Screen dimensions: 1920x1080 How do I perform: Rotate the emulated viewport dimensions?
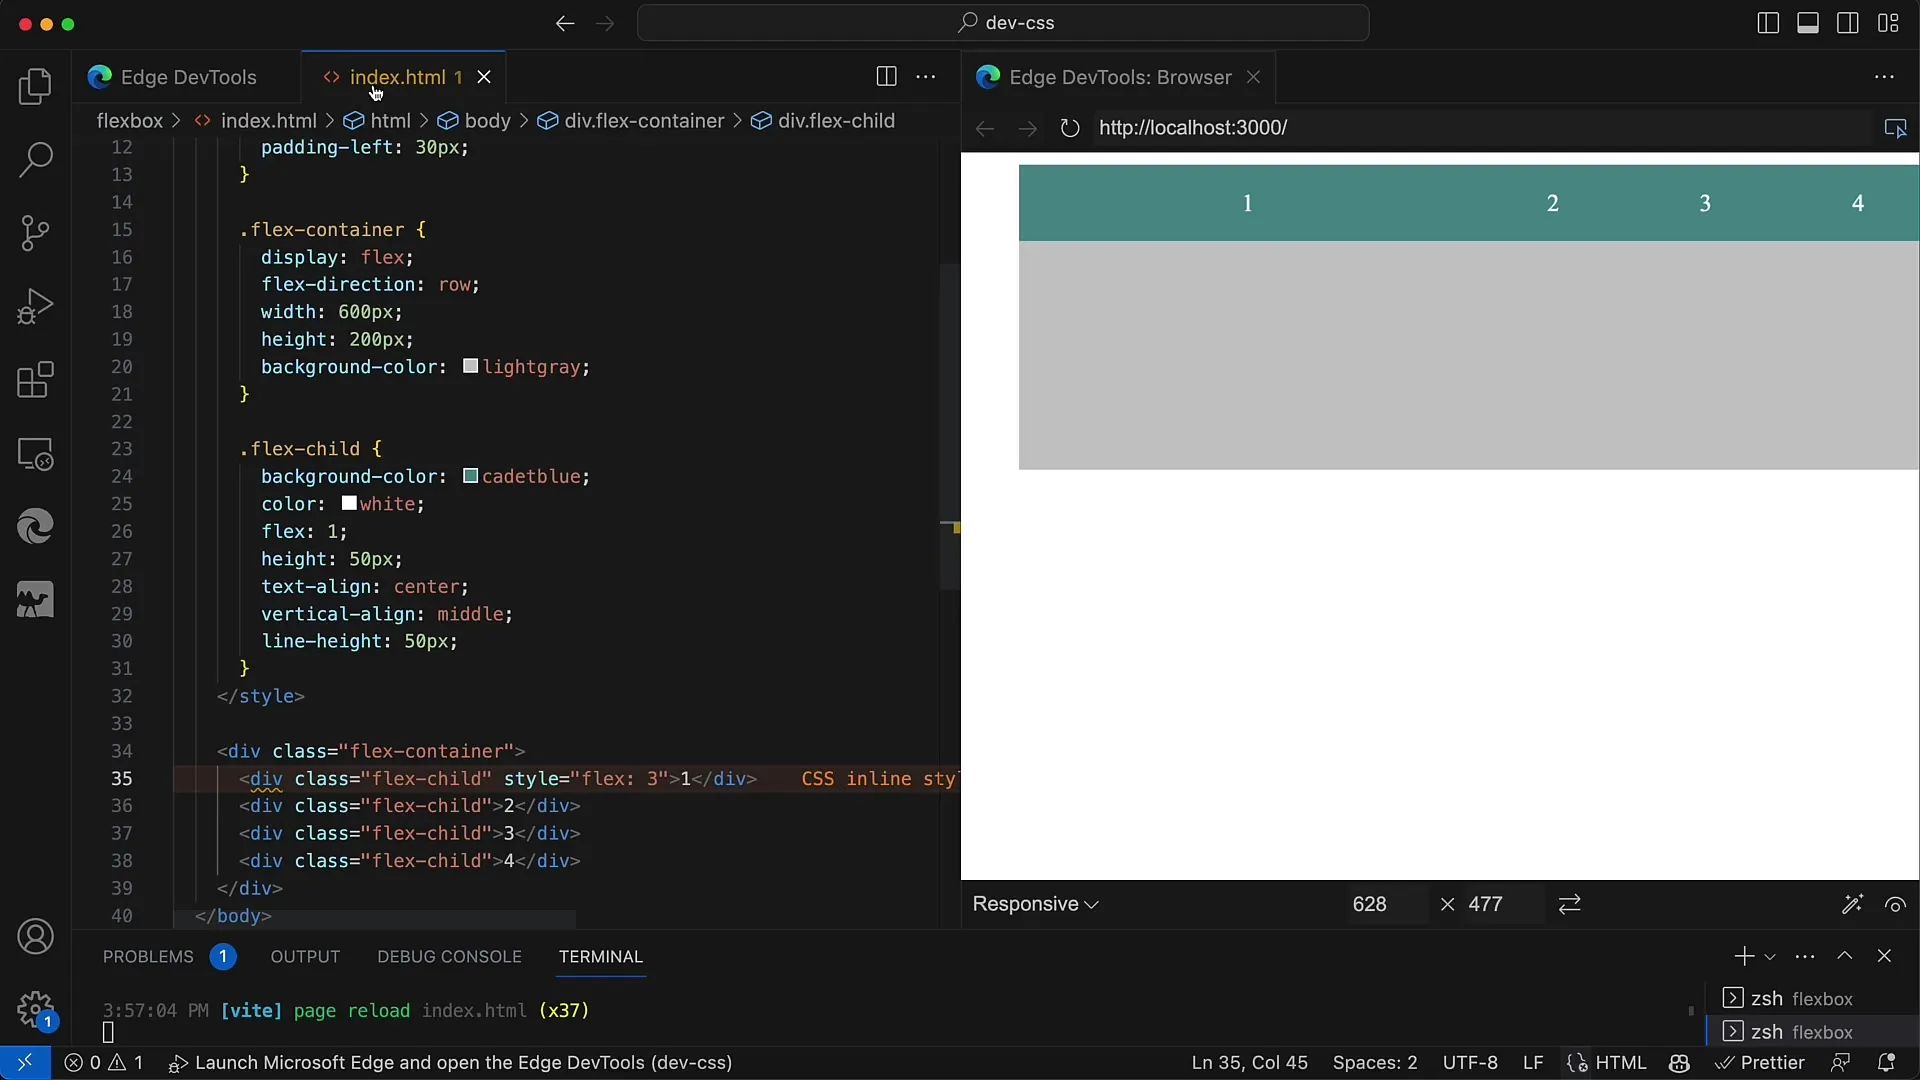pos(1570,904)
